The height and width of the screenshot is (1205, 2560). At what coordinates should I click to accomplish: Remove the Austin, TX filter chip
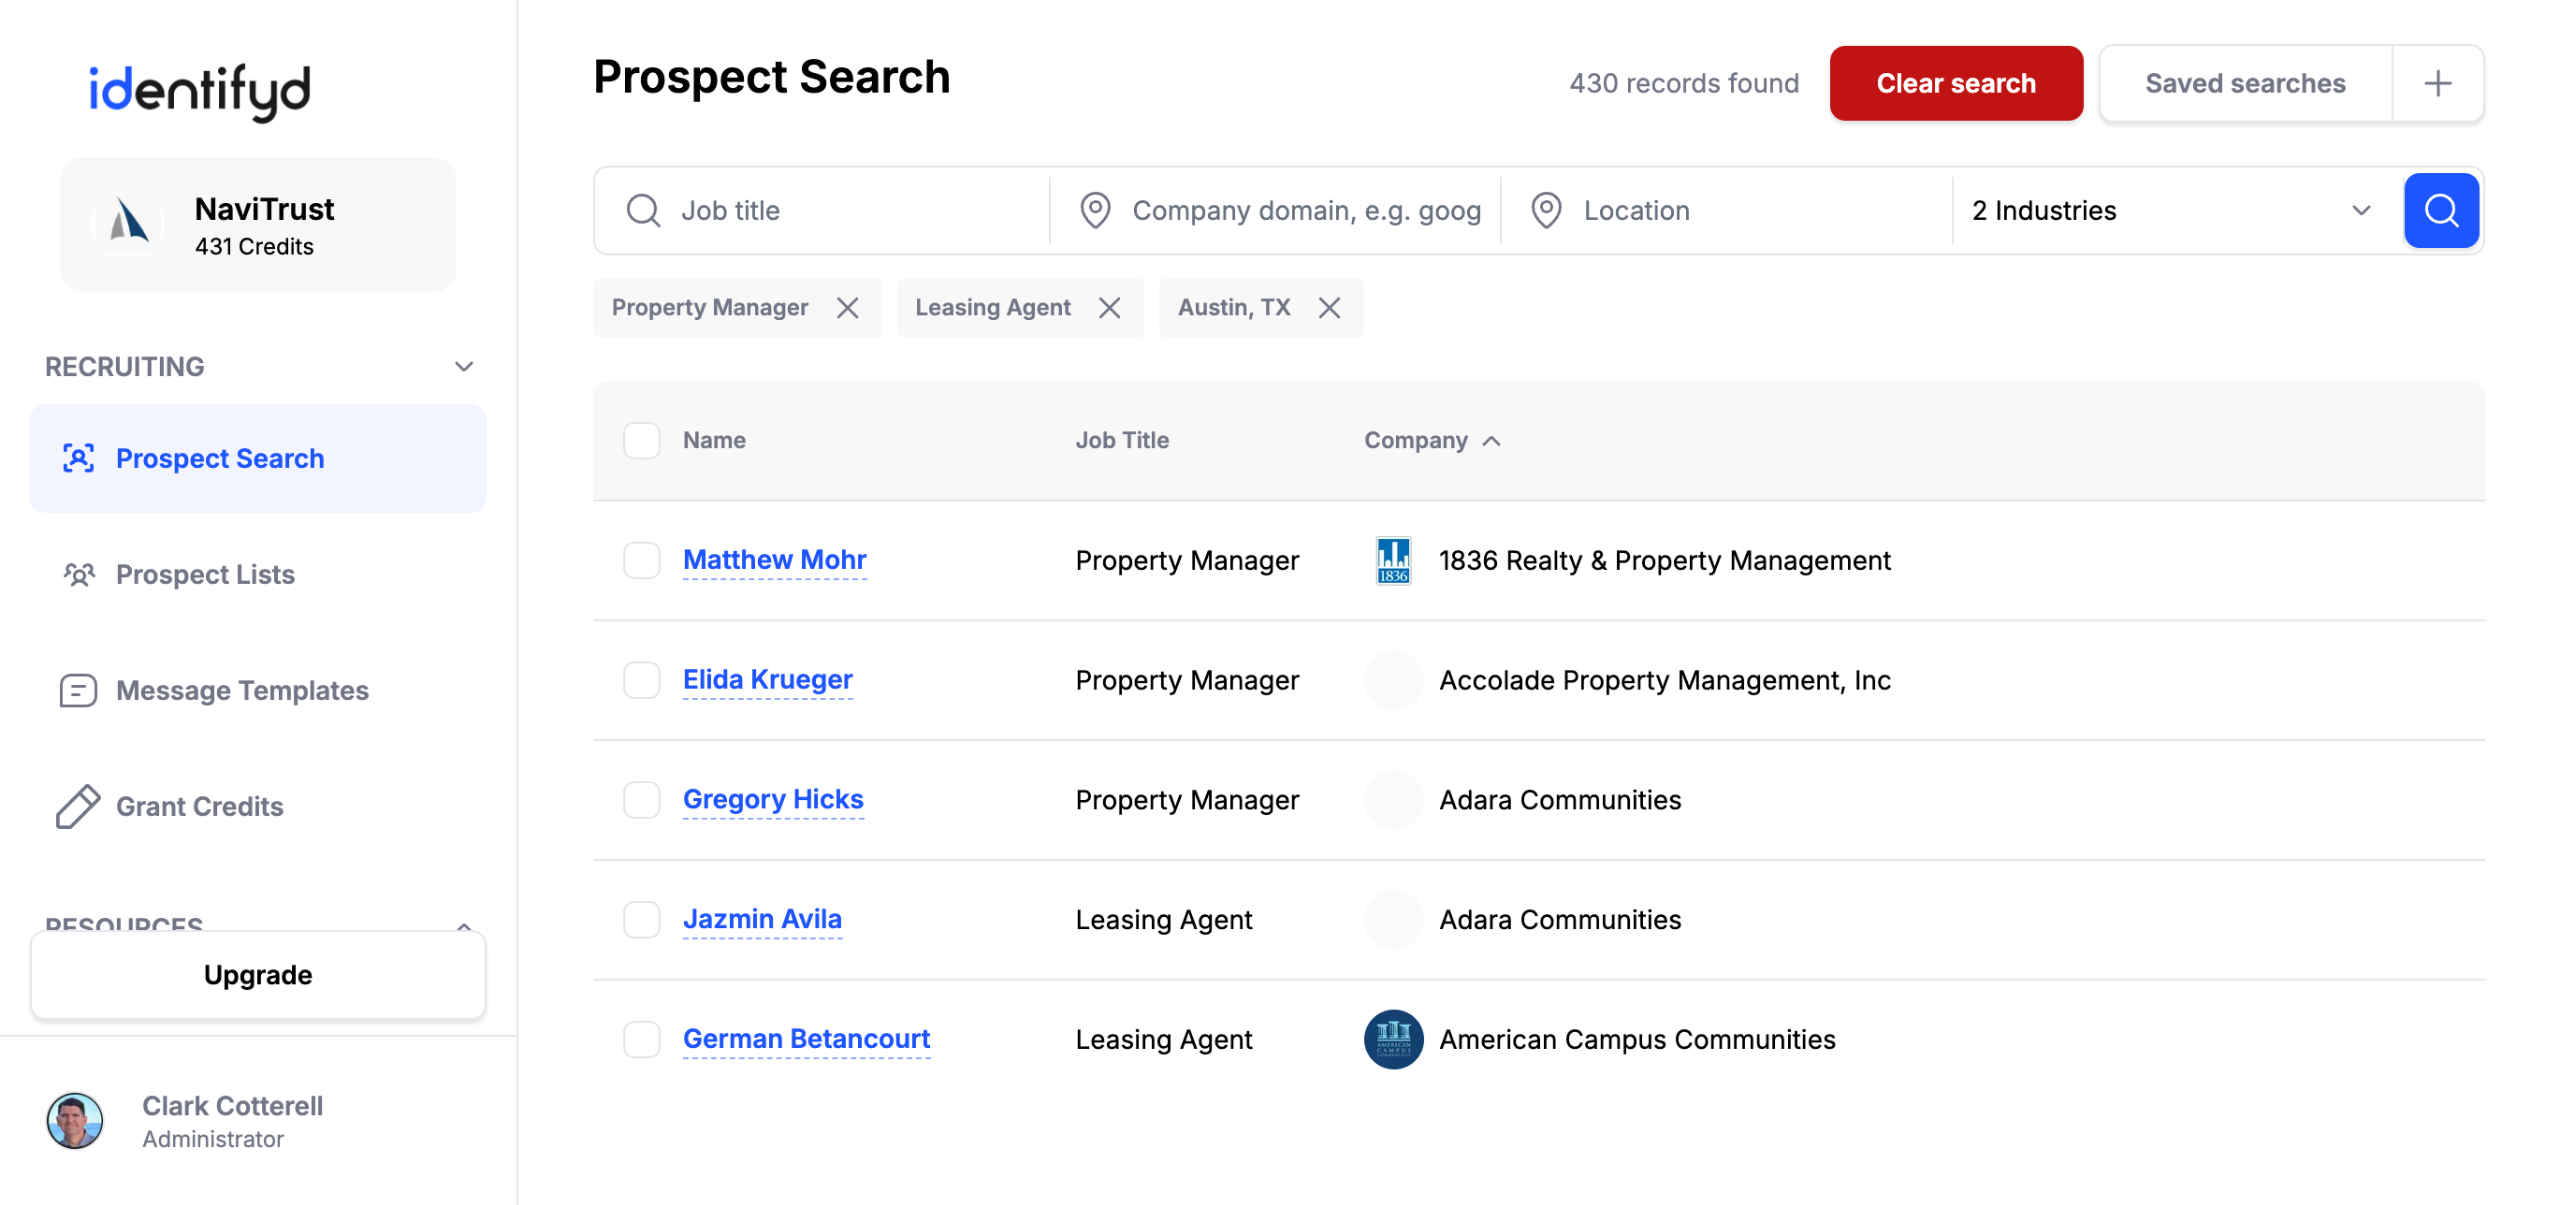point(1329,308)
